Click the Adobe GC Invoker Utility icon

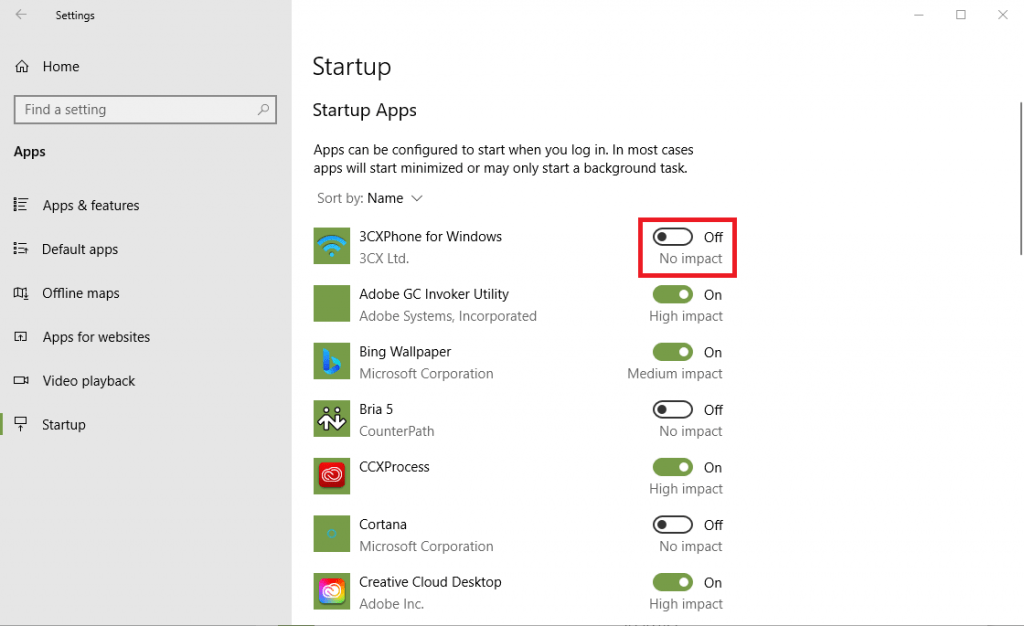[x=332, y=304]
